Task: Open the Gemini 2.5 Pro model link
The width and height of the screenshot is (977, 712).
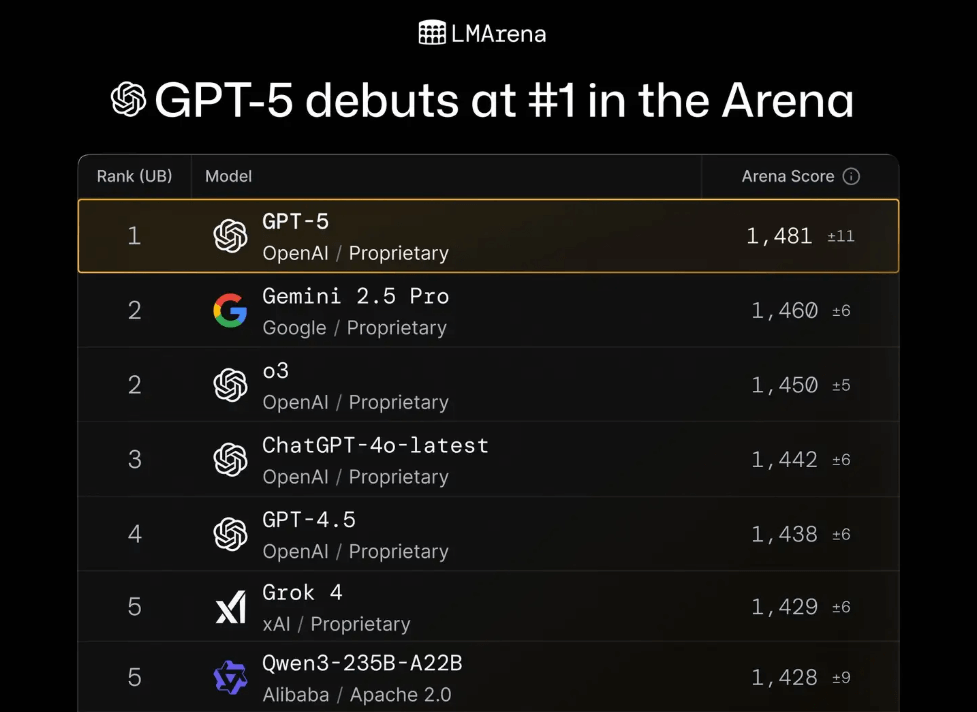Action: pos(356,297)
